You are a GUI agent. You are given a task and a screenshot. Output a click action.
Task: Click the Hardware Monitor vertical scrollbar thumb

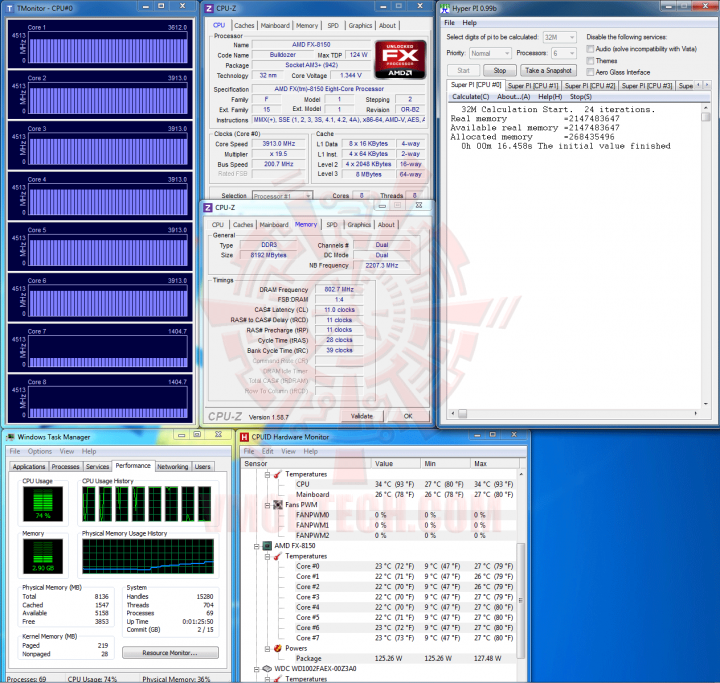[520, 600]
